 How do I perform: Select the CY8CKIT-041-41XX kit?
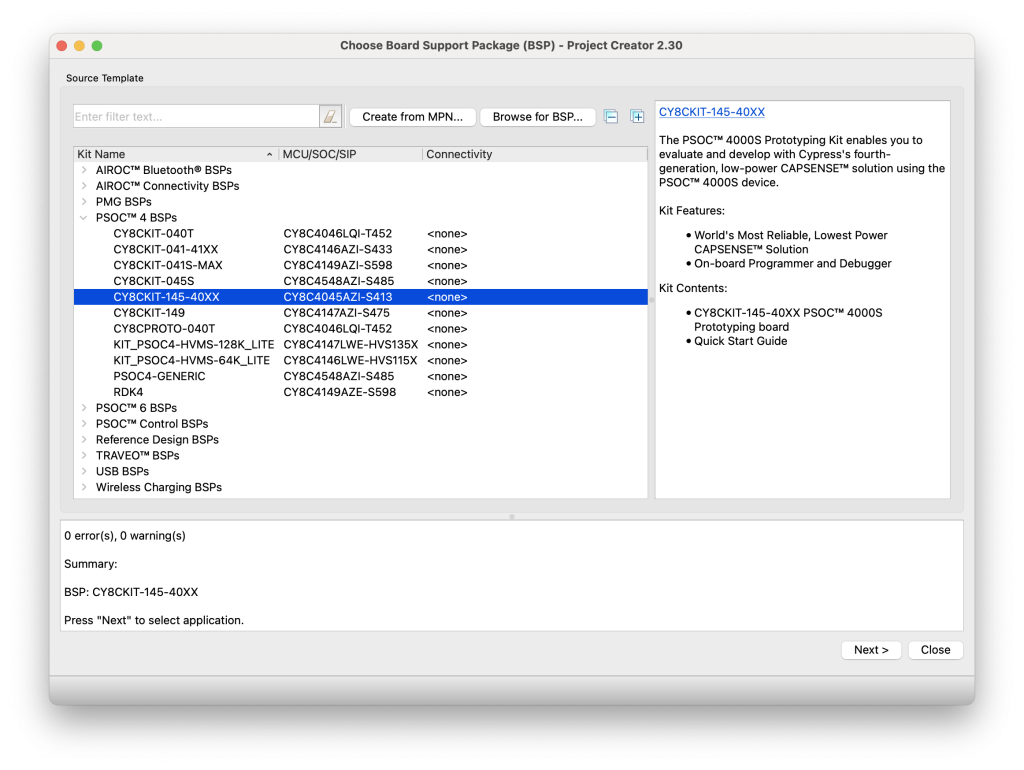point(166,249)
